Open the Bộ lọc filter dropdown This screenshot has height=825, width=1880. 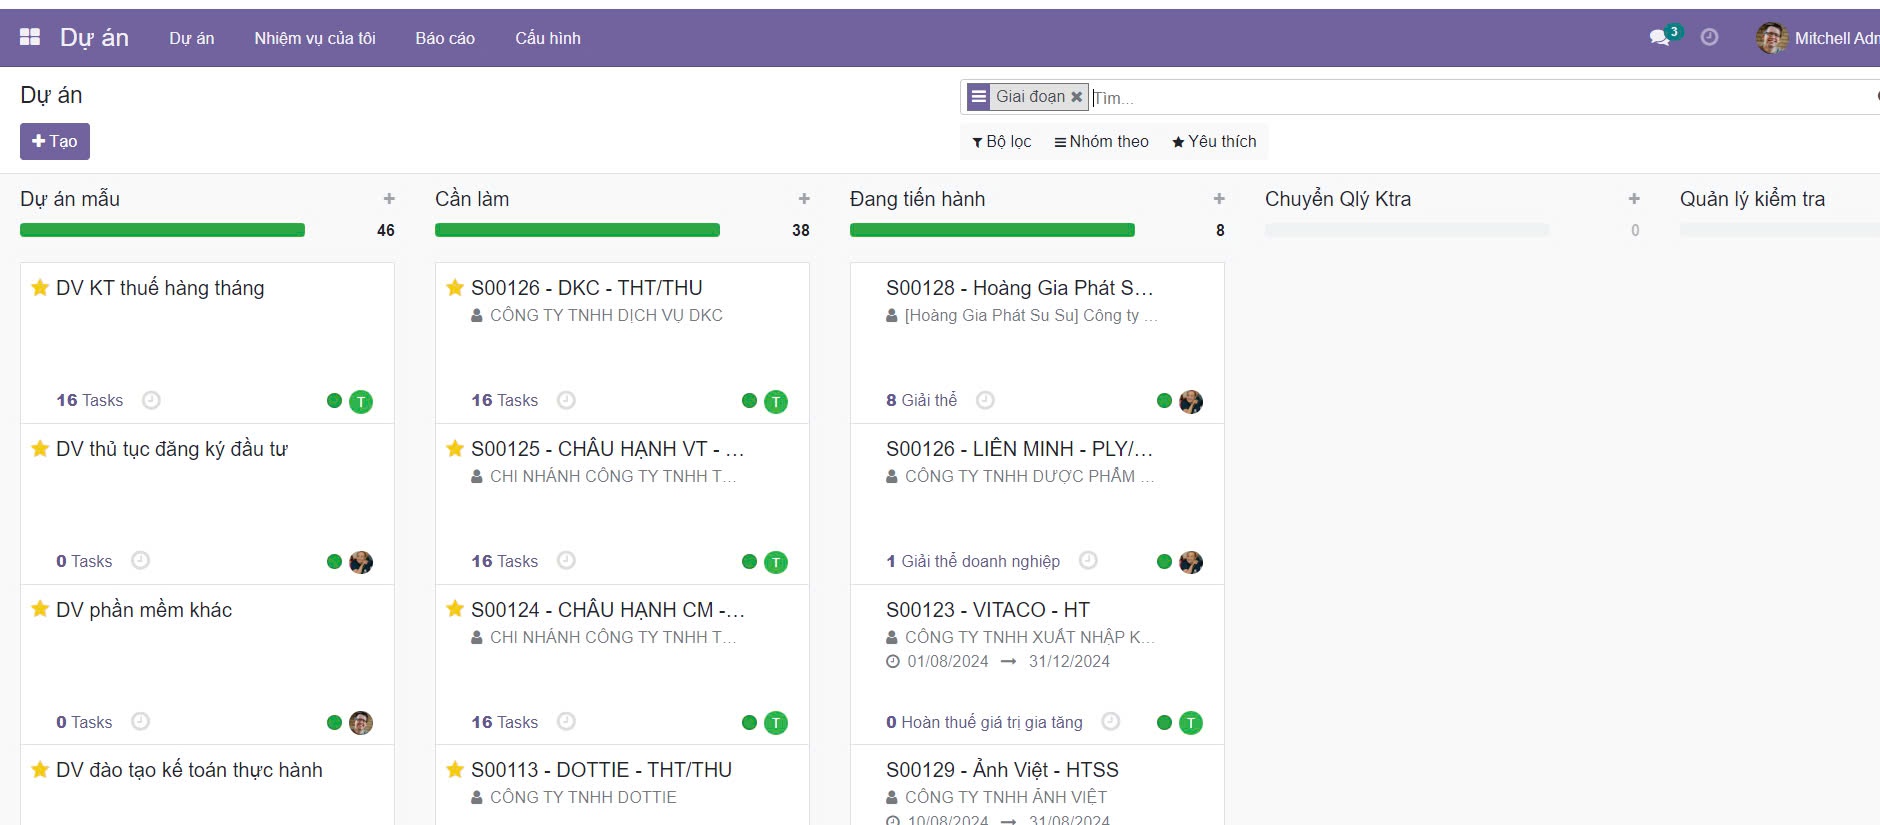coord(1002,142)
